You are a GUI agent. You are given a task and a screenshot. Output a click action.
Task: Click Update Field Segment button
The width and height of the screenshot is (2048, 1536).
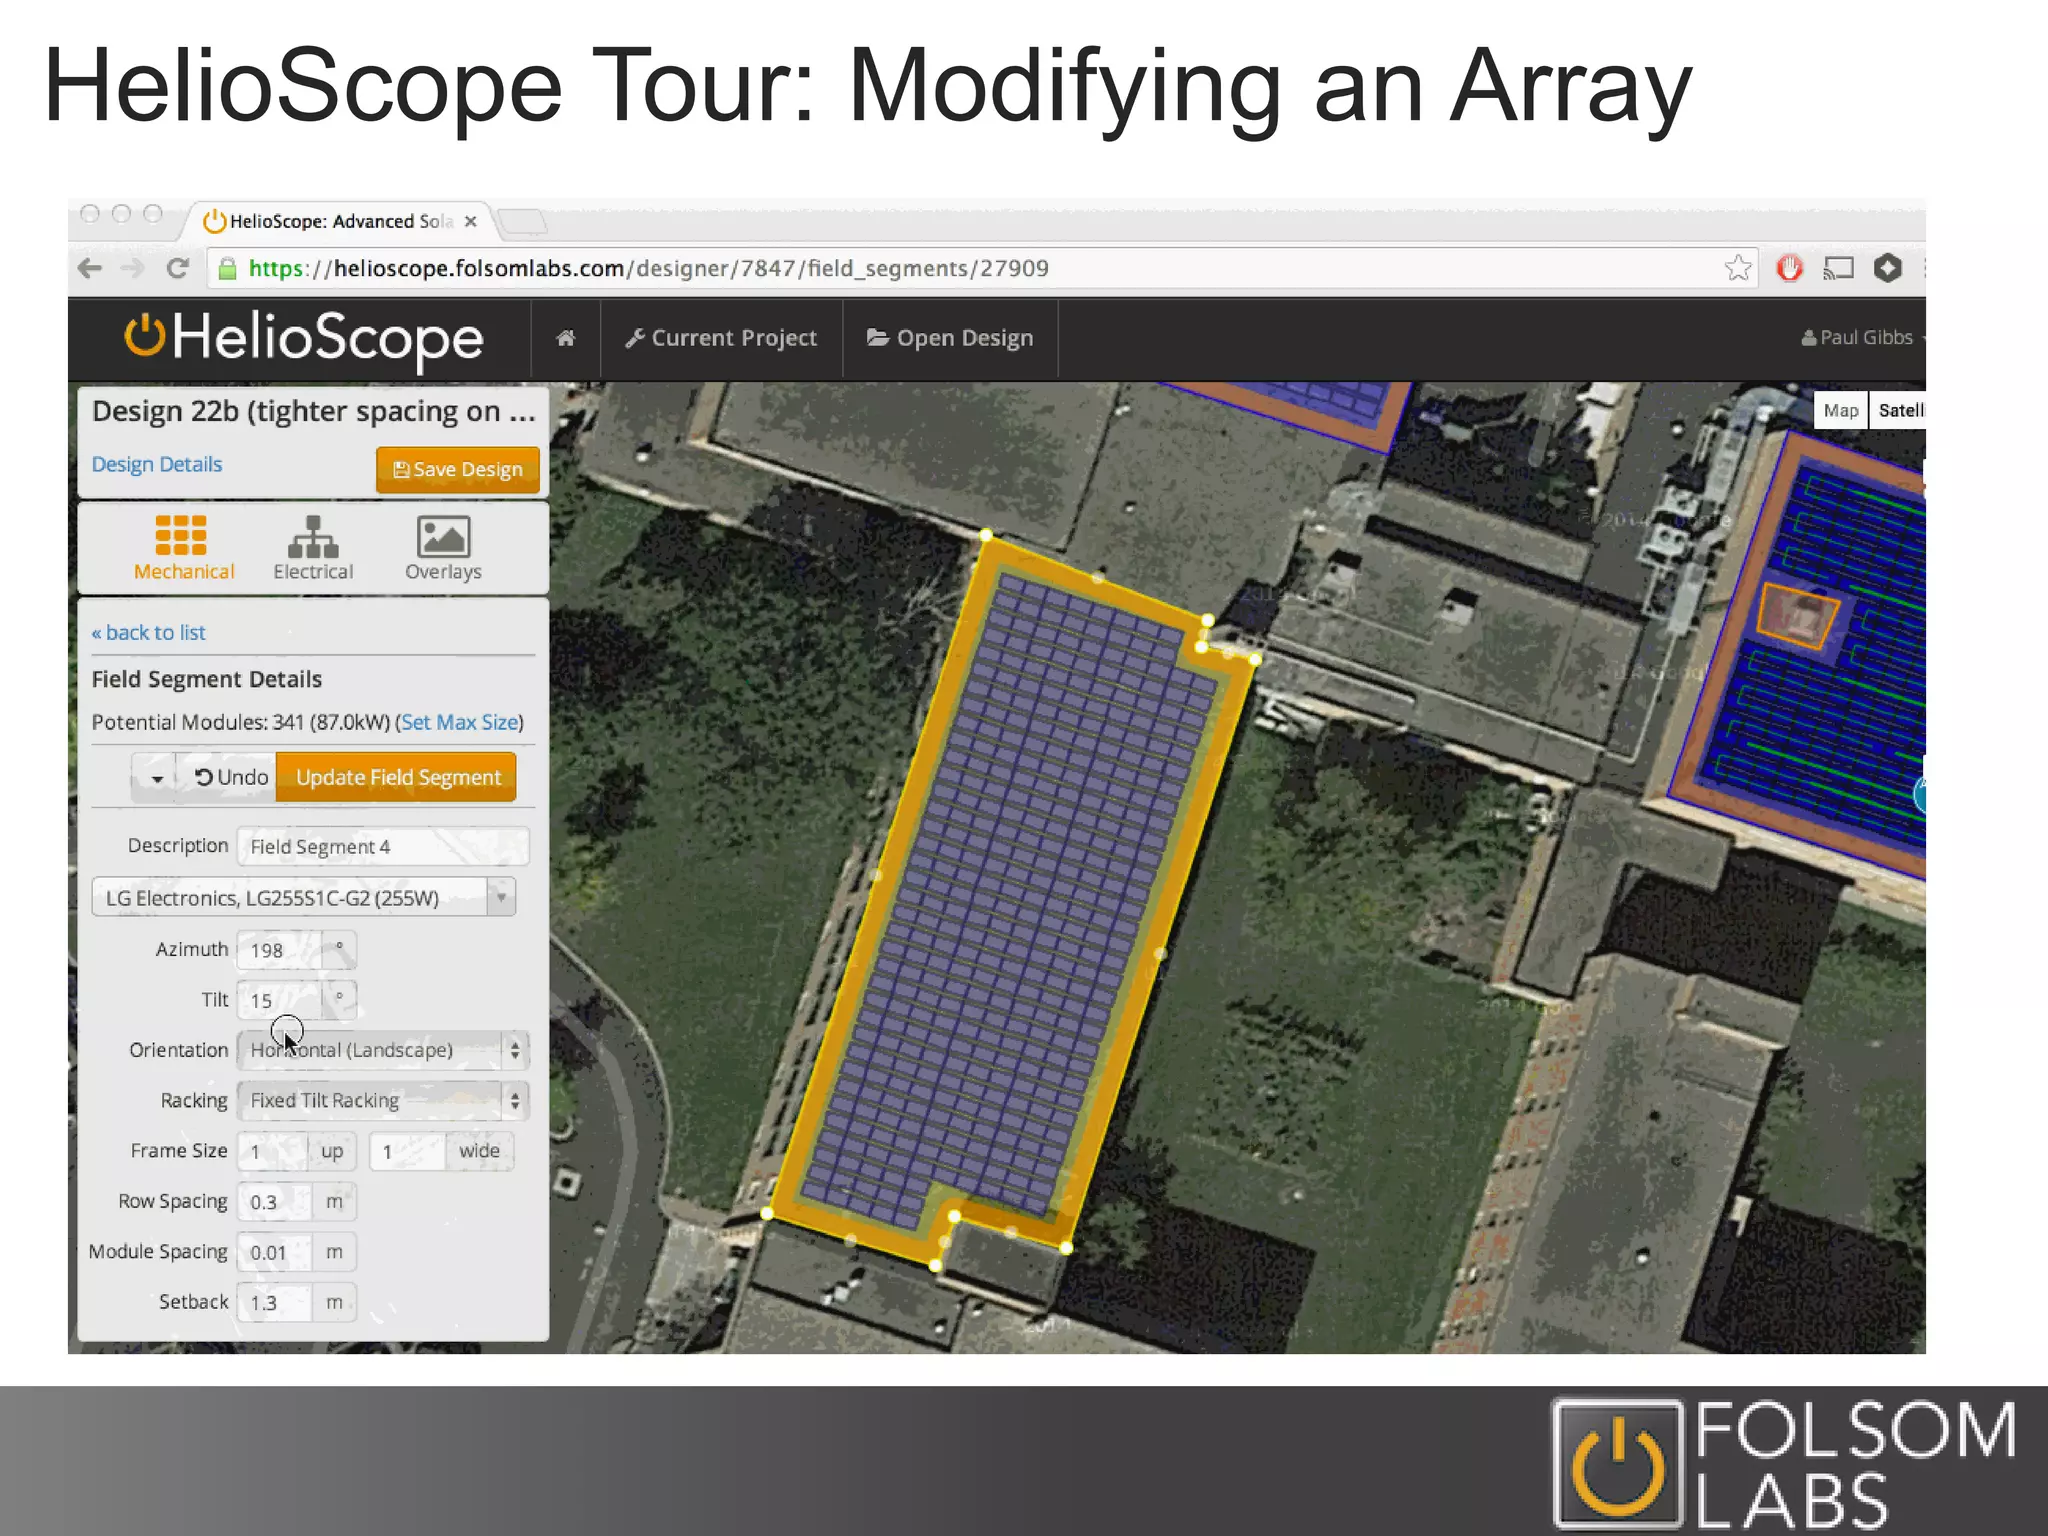[x=397, y=777]
